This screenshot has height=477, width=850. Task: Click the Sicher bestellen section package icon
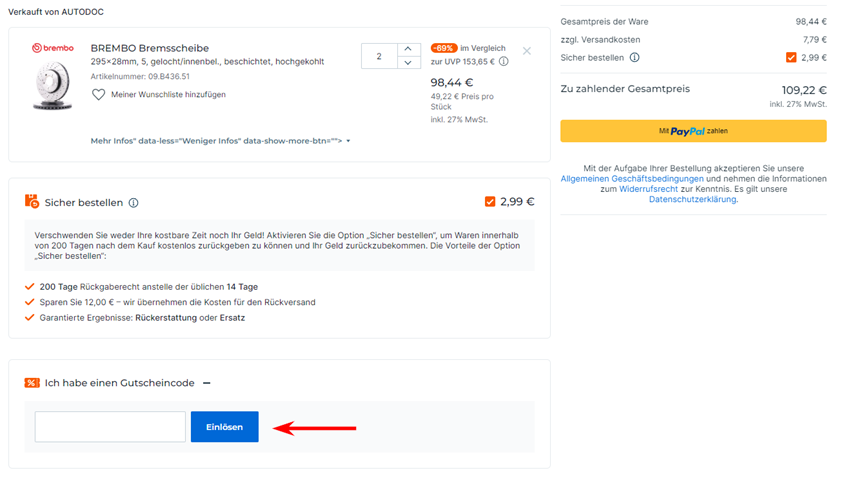(x=32, y=202)
